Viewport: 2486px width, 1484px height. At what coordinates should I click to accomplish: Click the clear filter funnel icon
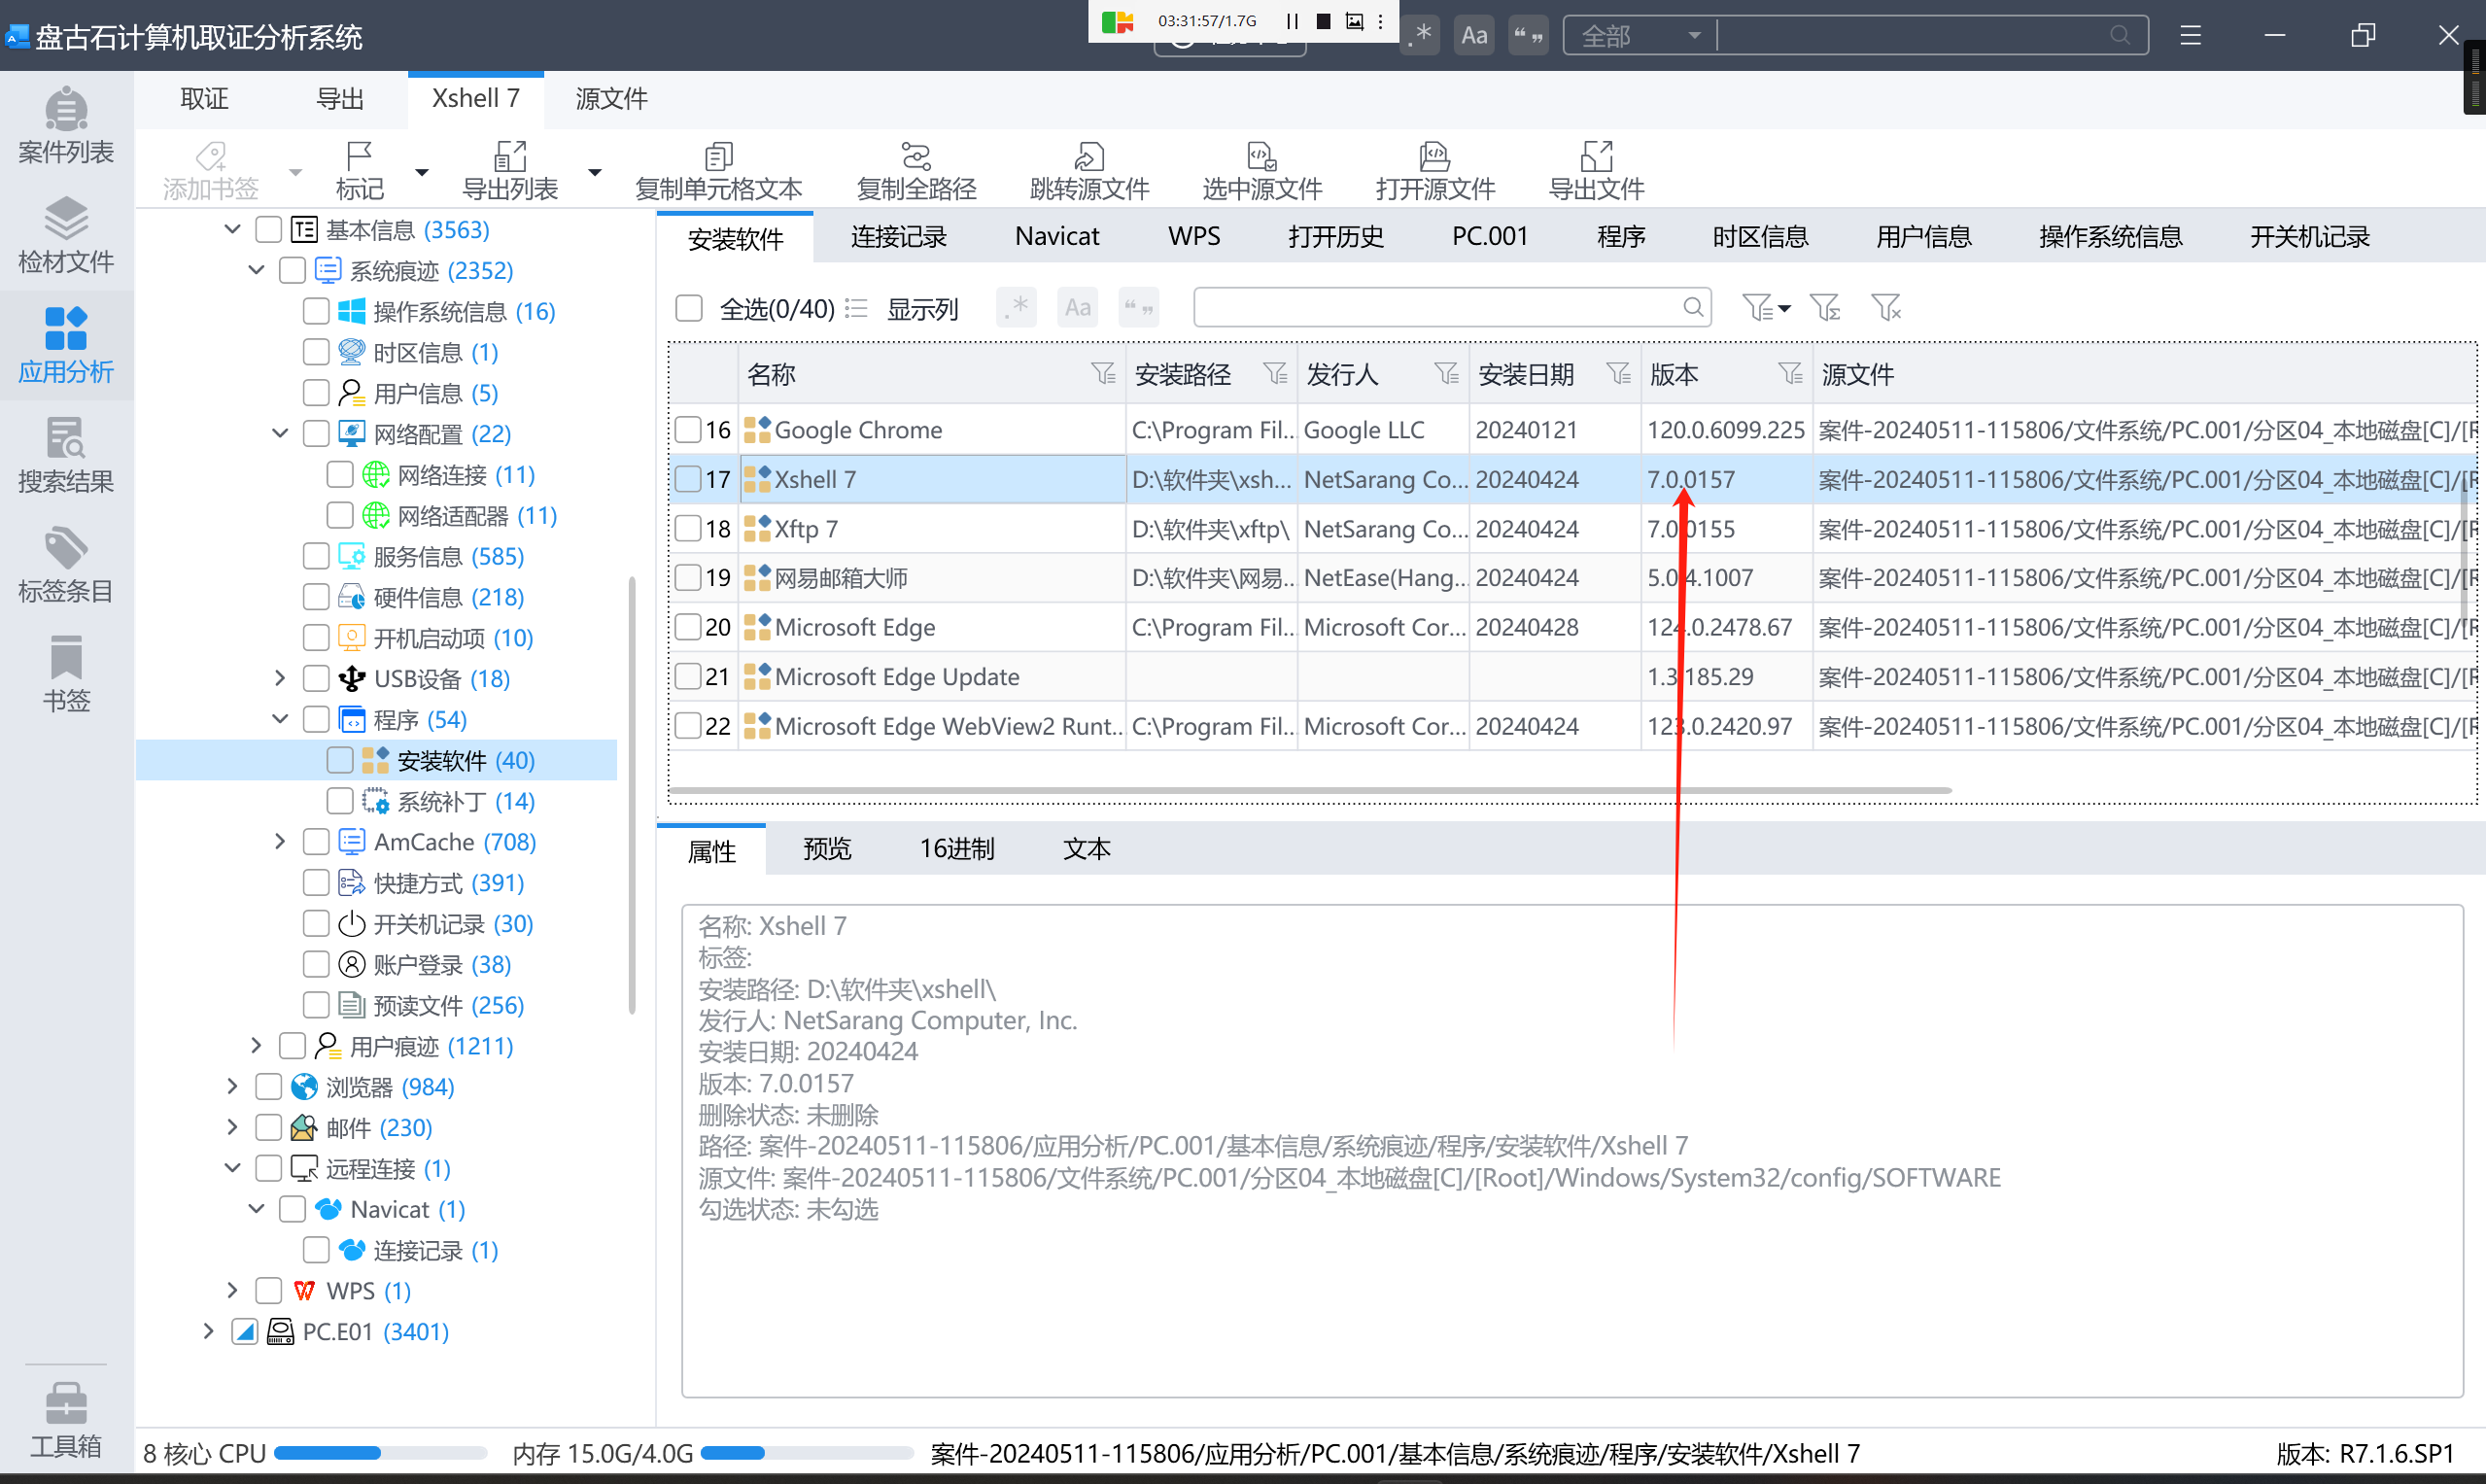pyautogui.click(x=1885, y=307)
